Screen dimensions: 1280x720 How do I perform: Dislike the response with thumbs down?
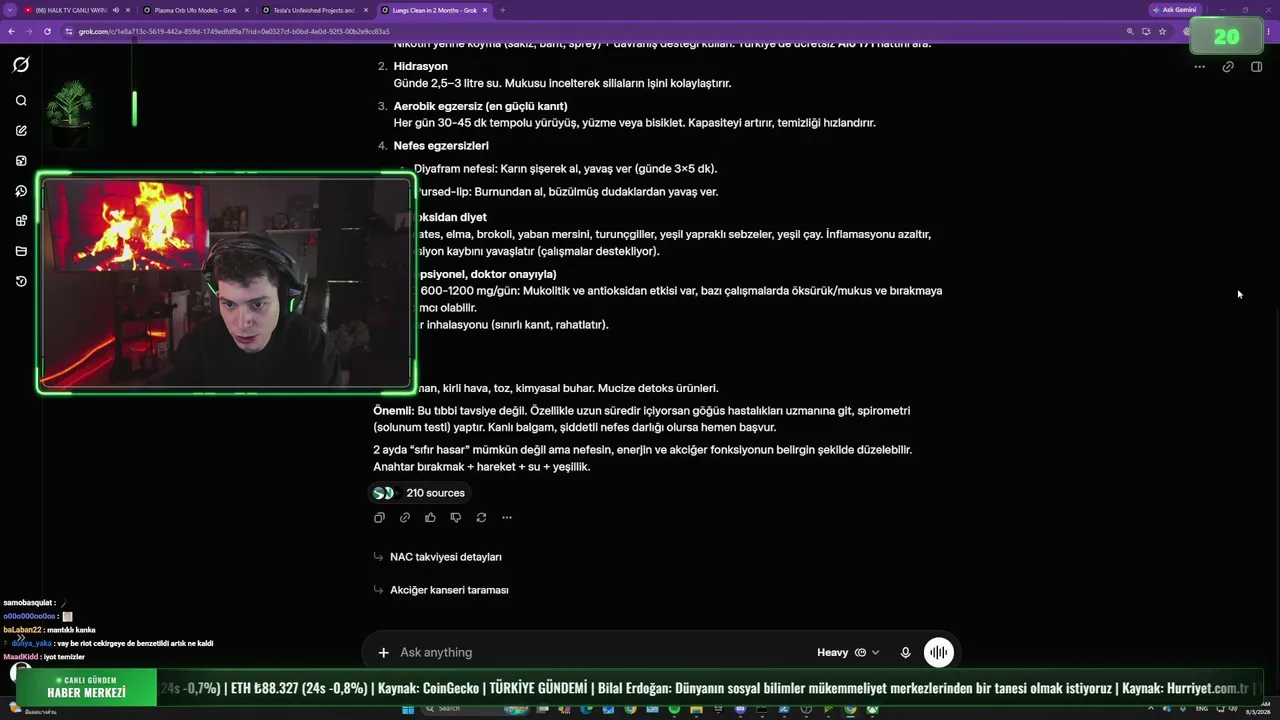pyautogui.click(x=456, y=518)
